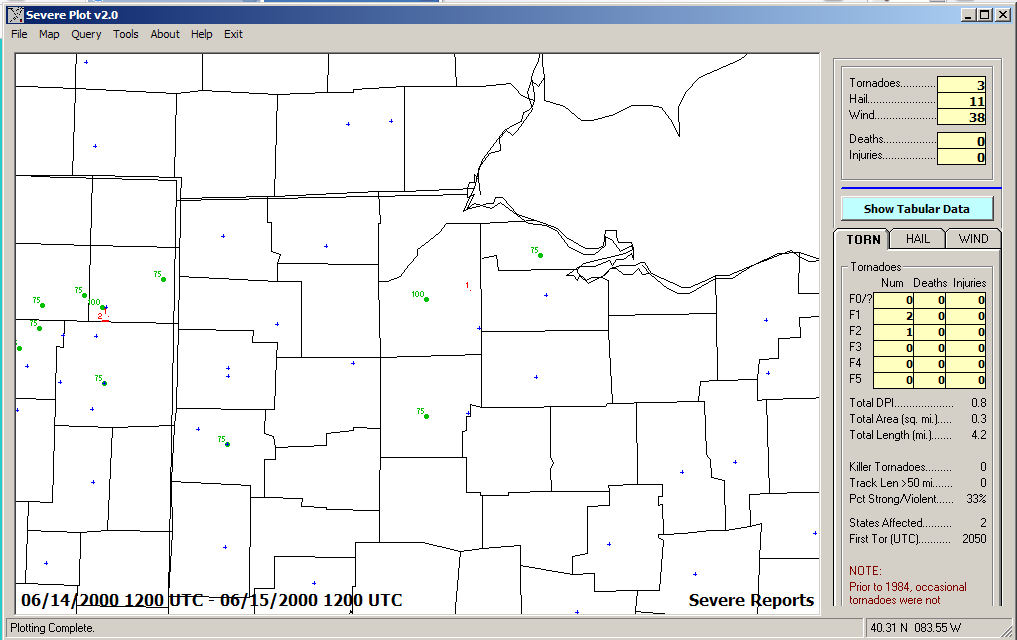Click the Severe Plot app icon in title bar
This screenshot has width=1017, height=640.
click(15, 15)
